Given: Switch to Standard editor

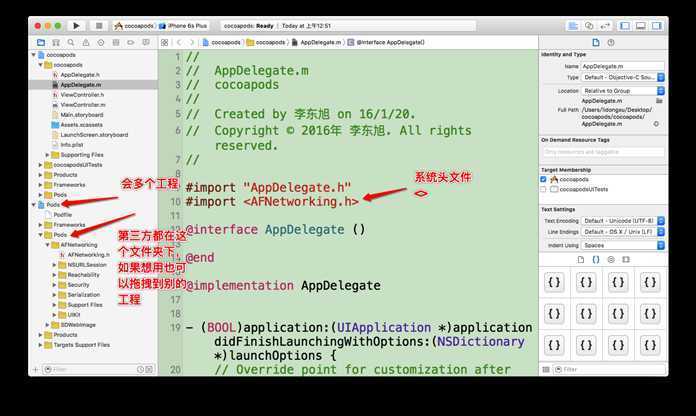Looking at the screenshot, I should pyautogui.click(x=573, y=26).
